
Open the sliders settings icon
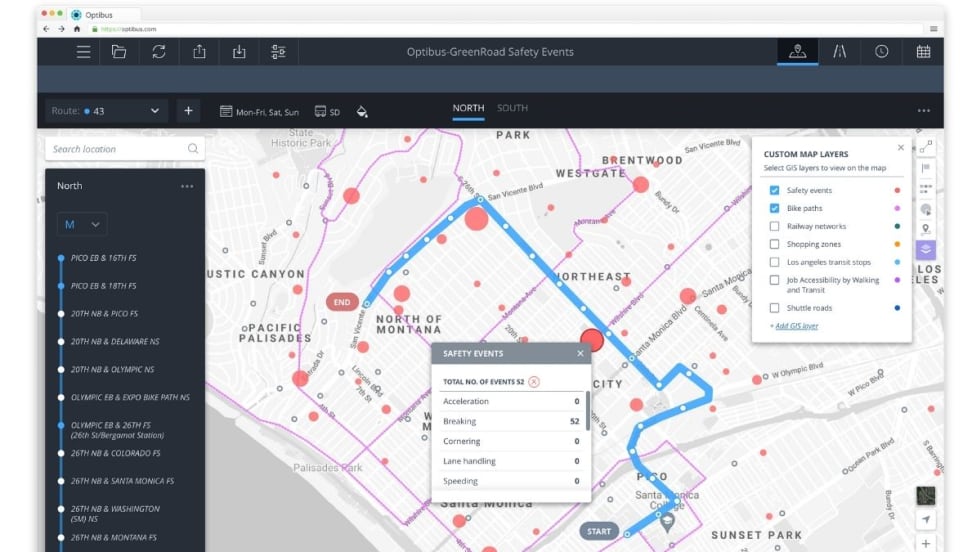point(279,52)
